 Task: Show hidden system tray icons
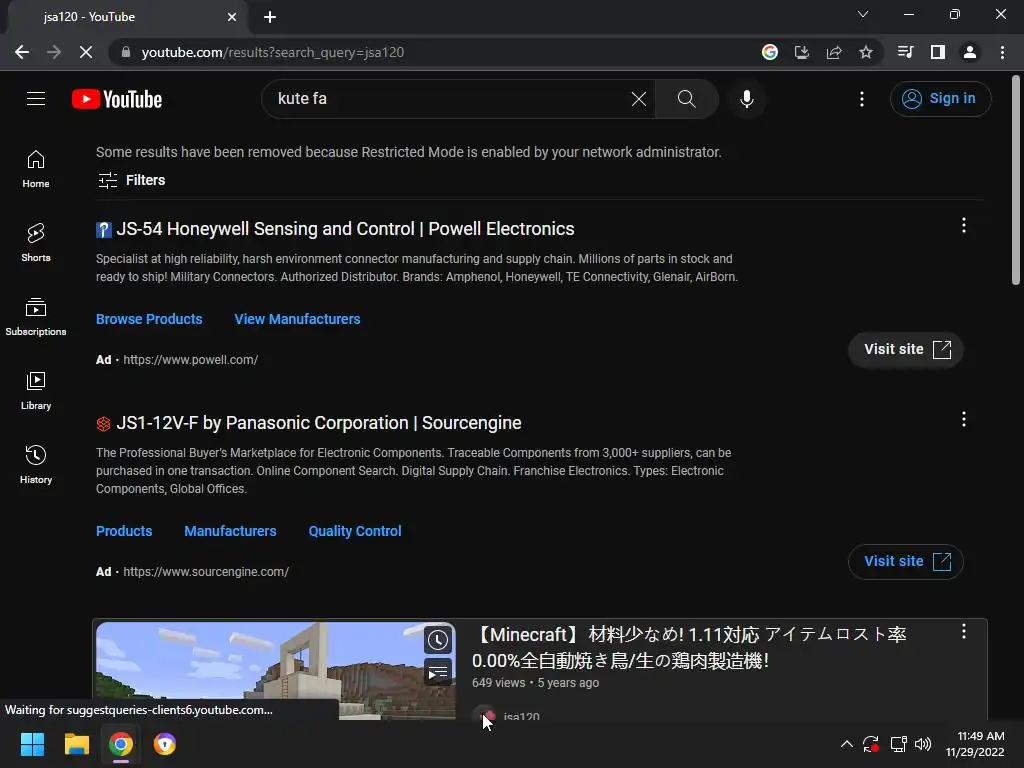[846, 744]
